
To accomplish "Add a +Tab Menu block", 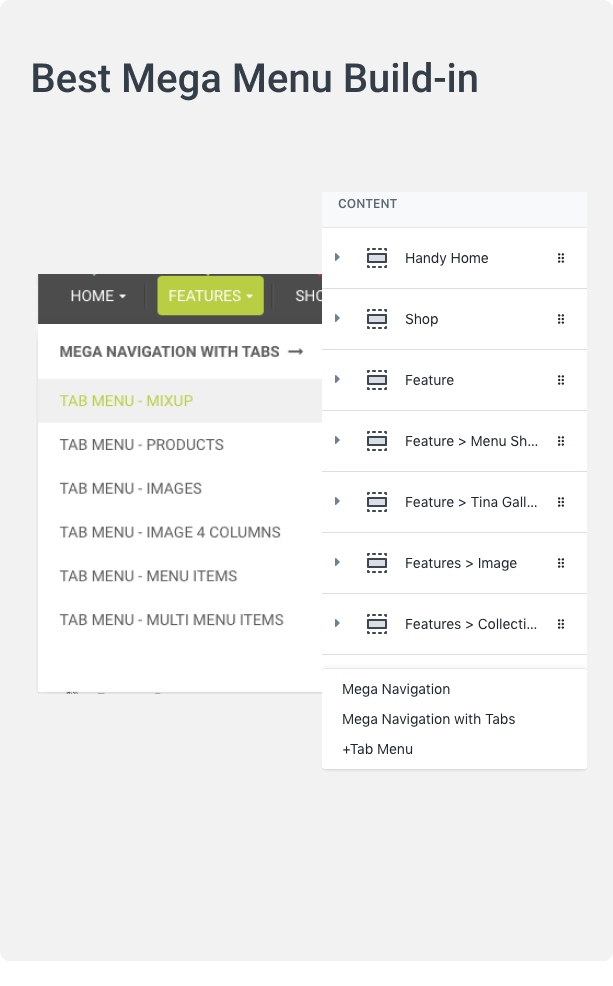I will point(377,749).
